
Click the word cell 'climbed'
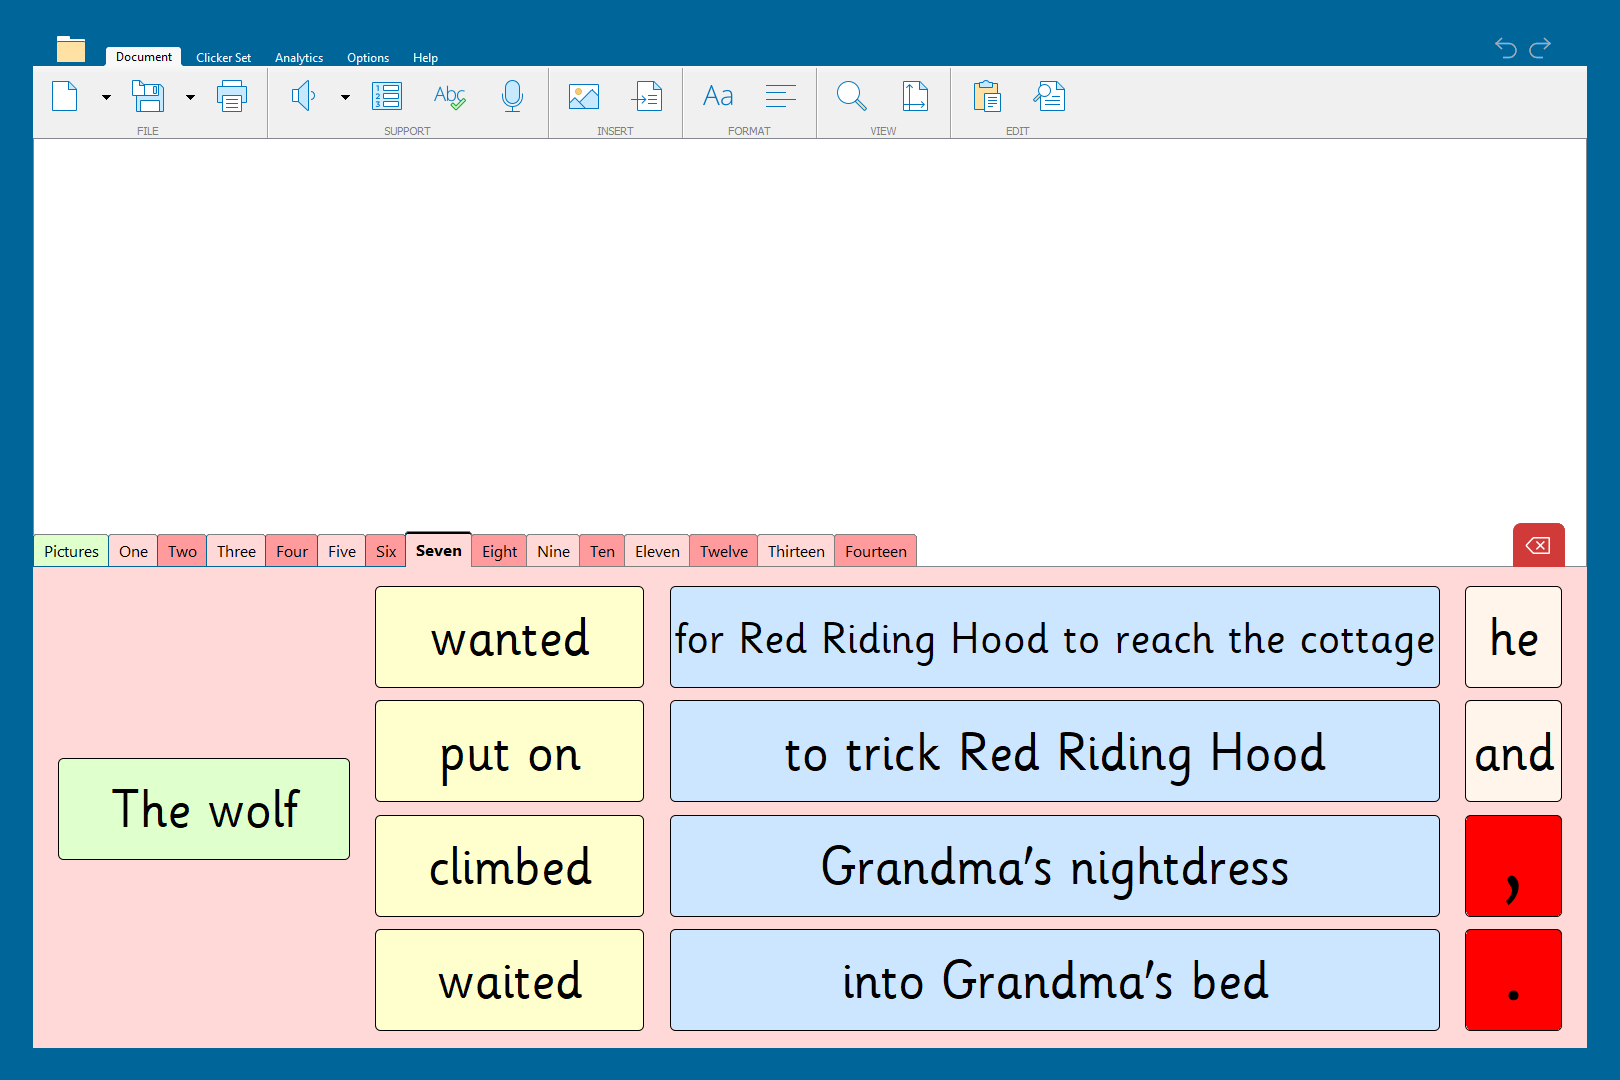509,866
